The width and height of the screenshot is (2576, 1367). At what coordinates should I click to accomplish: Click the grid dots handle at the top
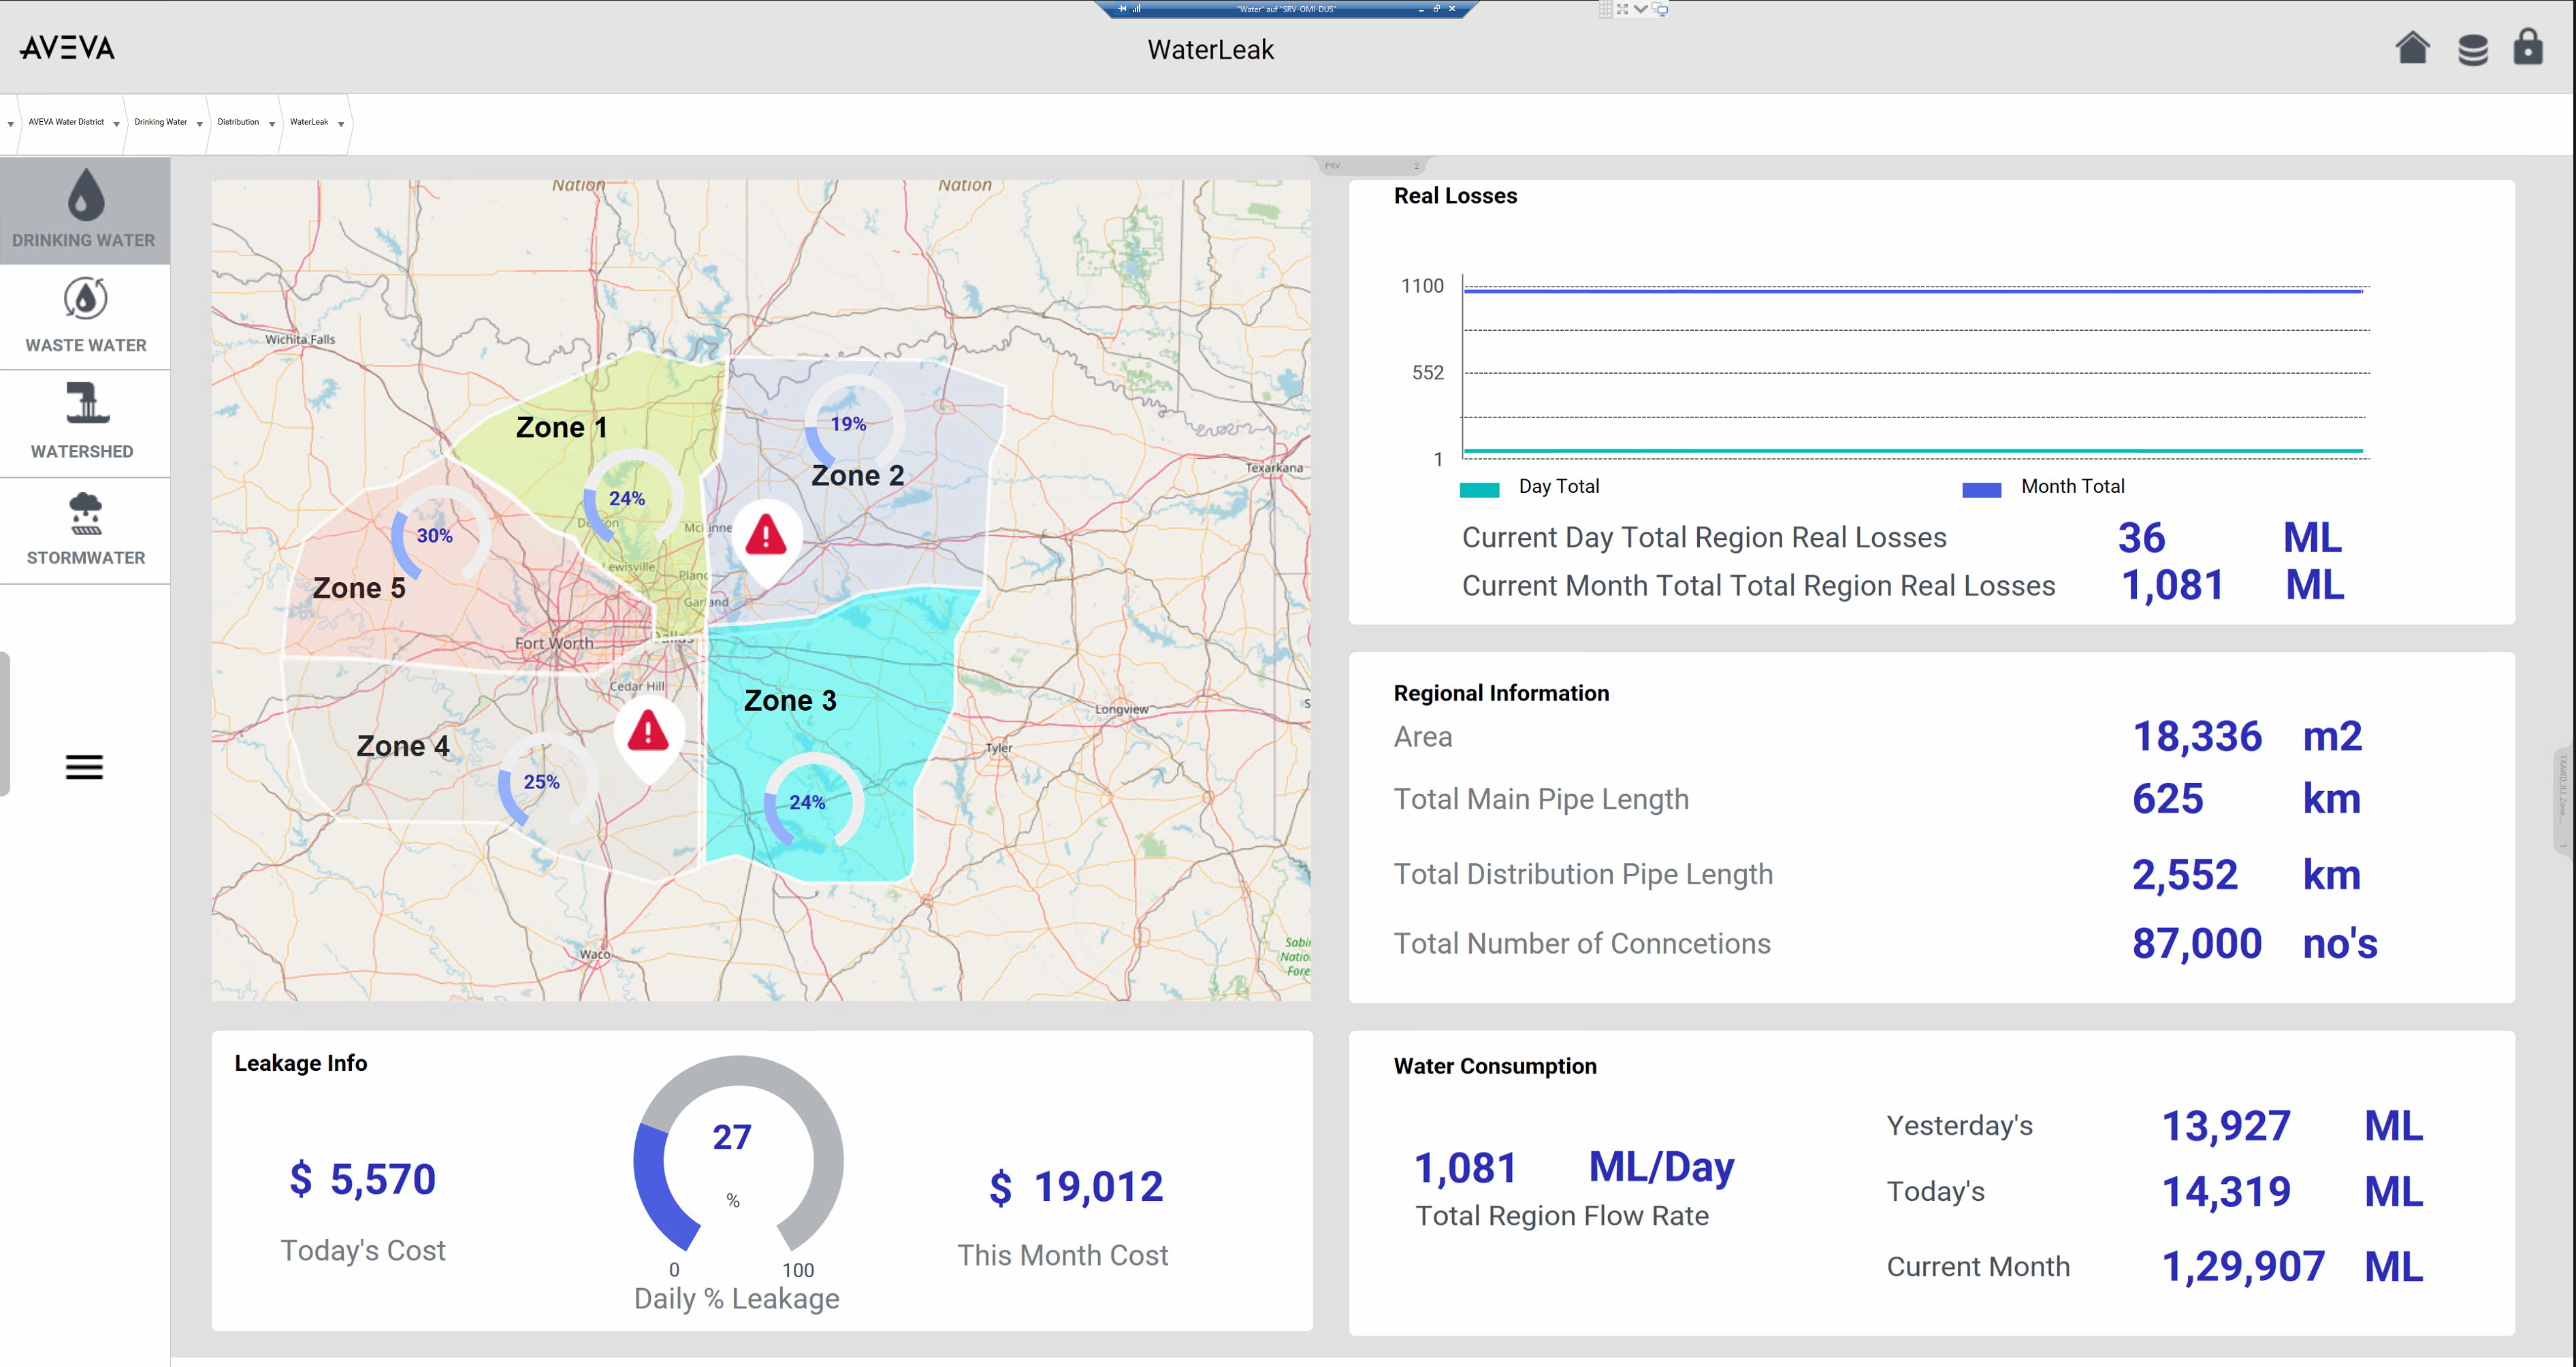point(1605,9)
